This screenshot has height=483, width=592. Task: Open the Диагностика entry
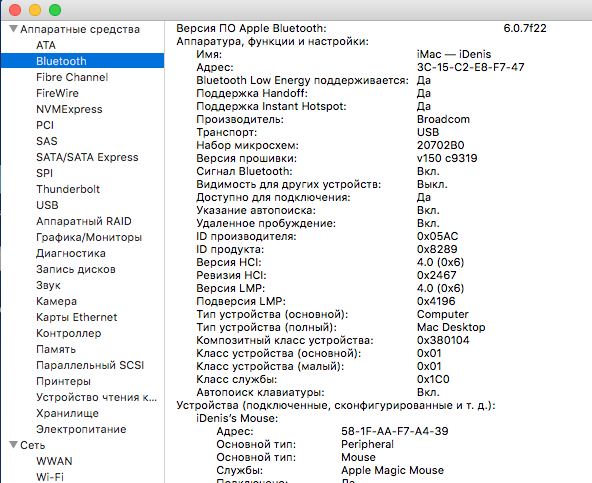coord(71,253)
